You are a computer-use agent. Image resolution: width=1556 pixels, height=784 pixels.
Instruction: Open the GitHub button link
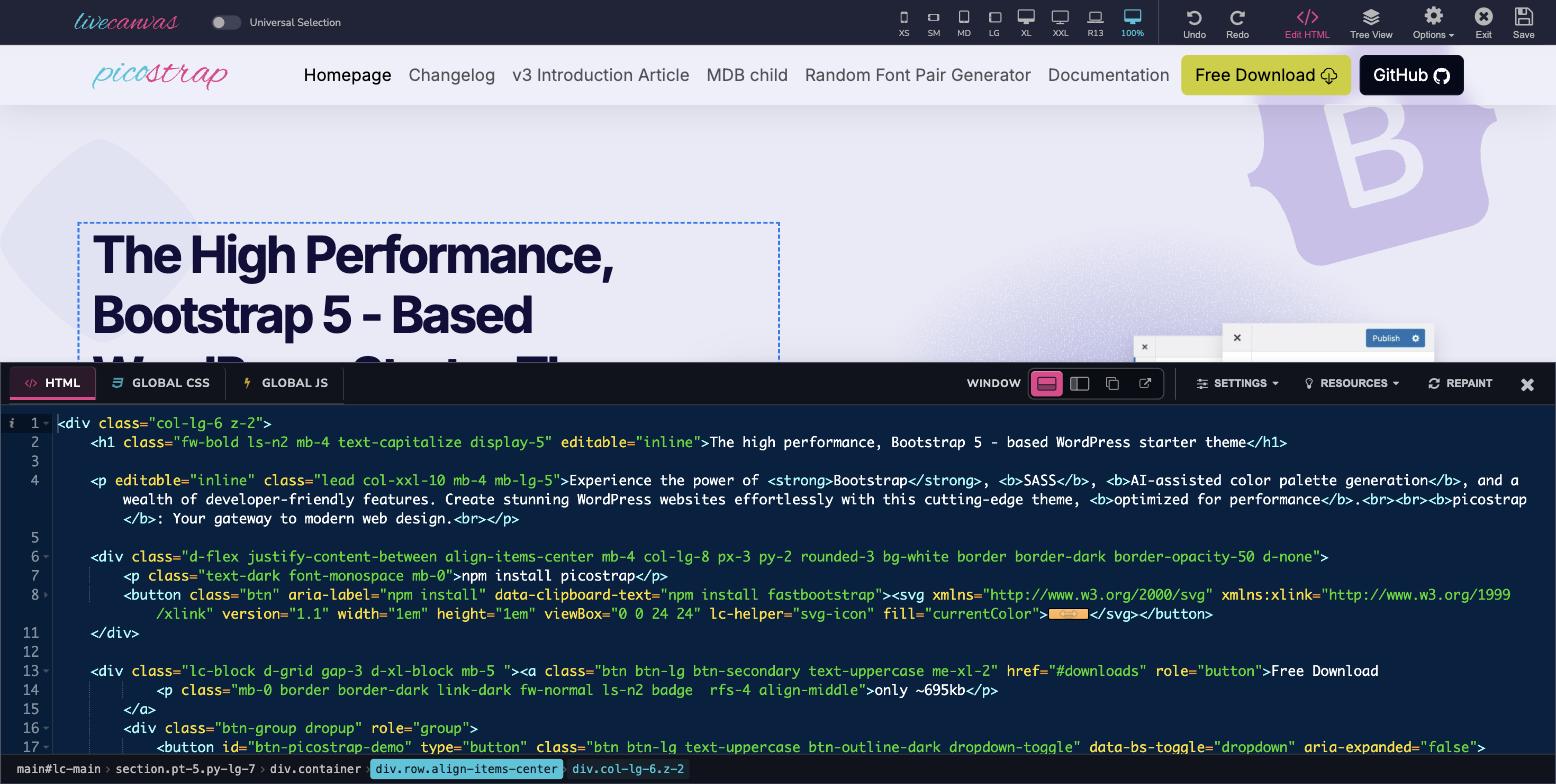[x=1411, y=75]
